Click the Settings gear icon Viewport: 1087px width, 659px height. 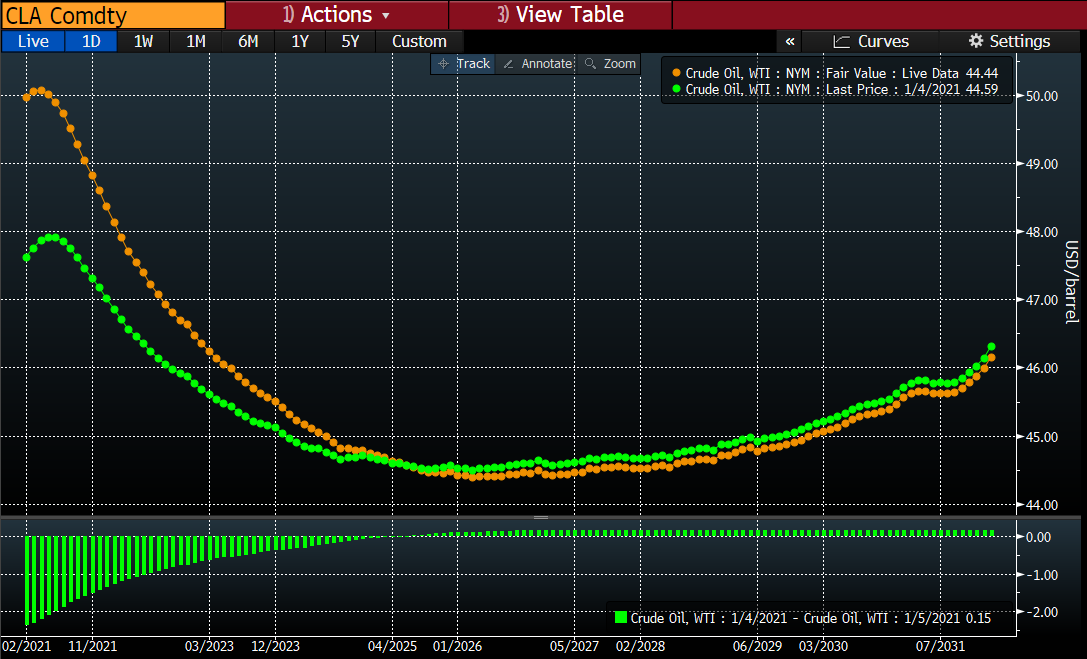[976, 41]
